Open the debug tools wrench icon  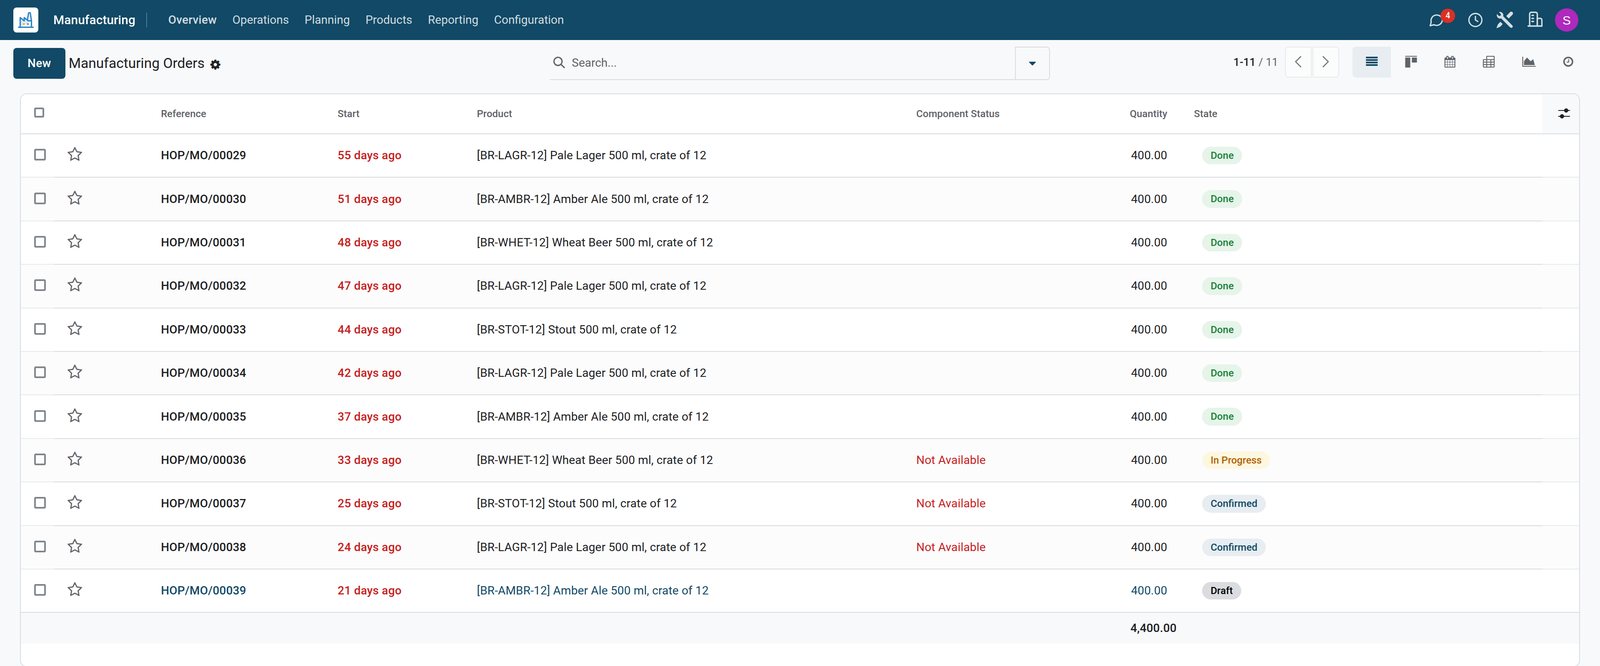[x=1505, y=20]
